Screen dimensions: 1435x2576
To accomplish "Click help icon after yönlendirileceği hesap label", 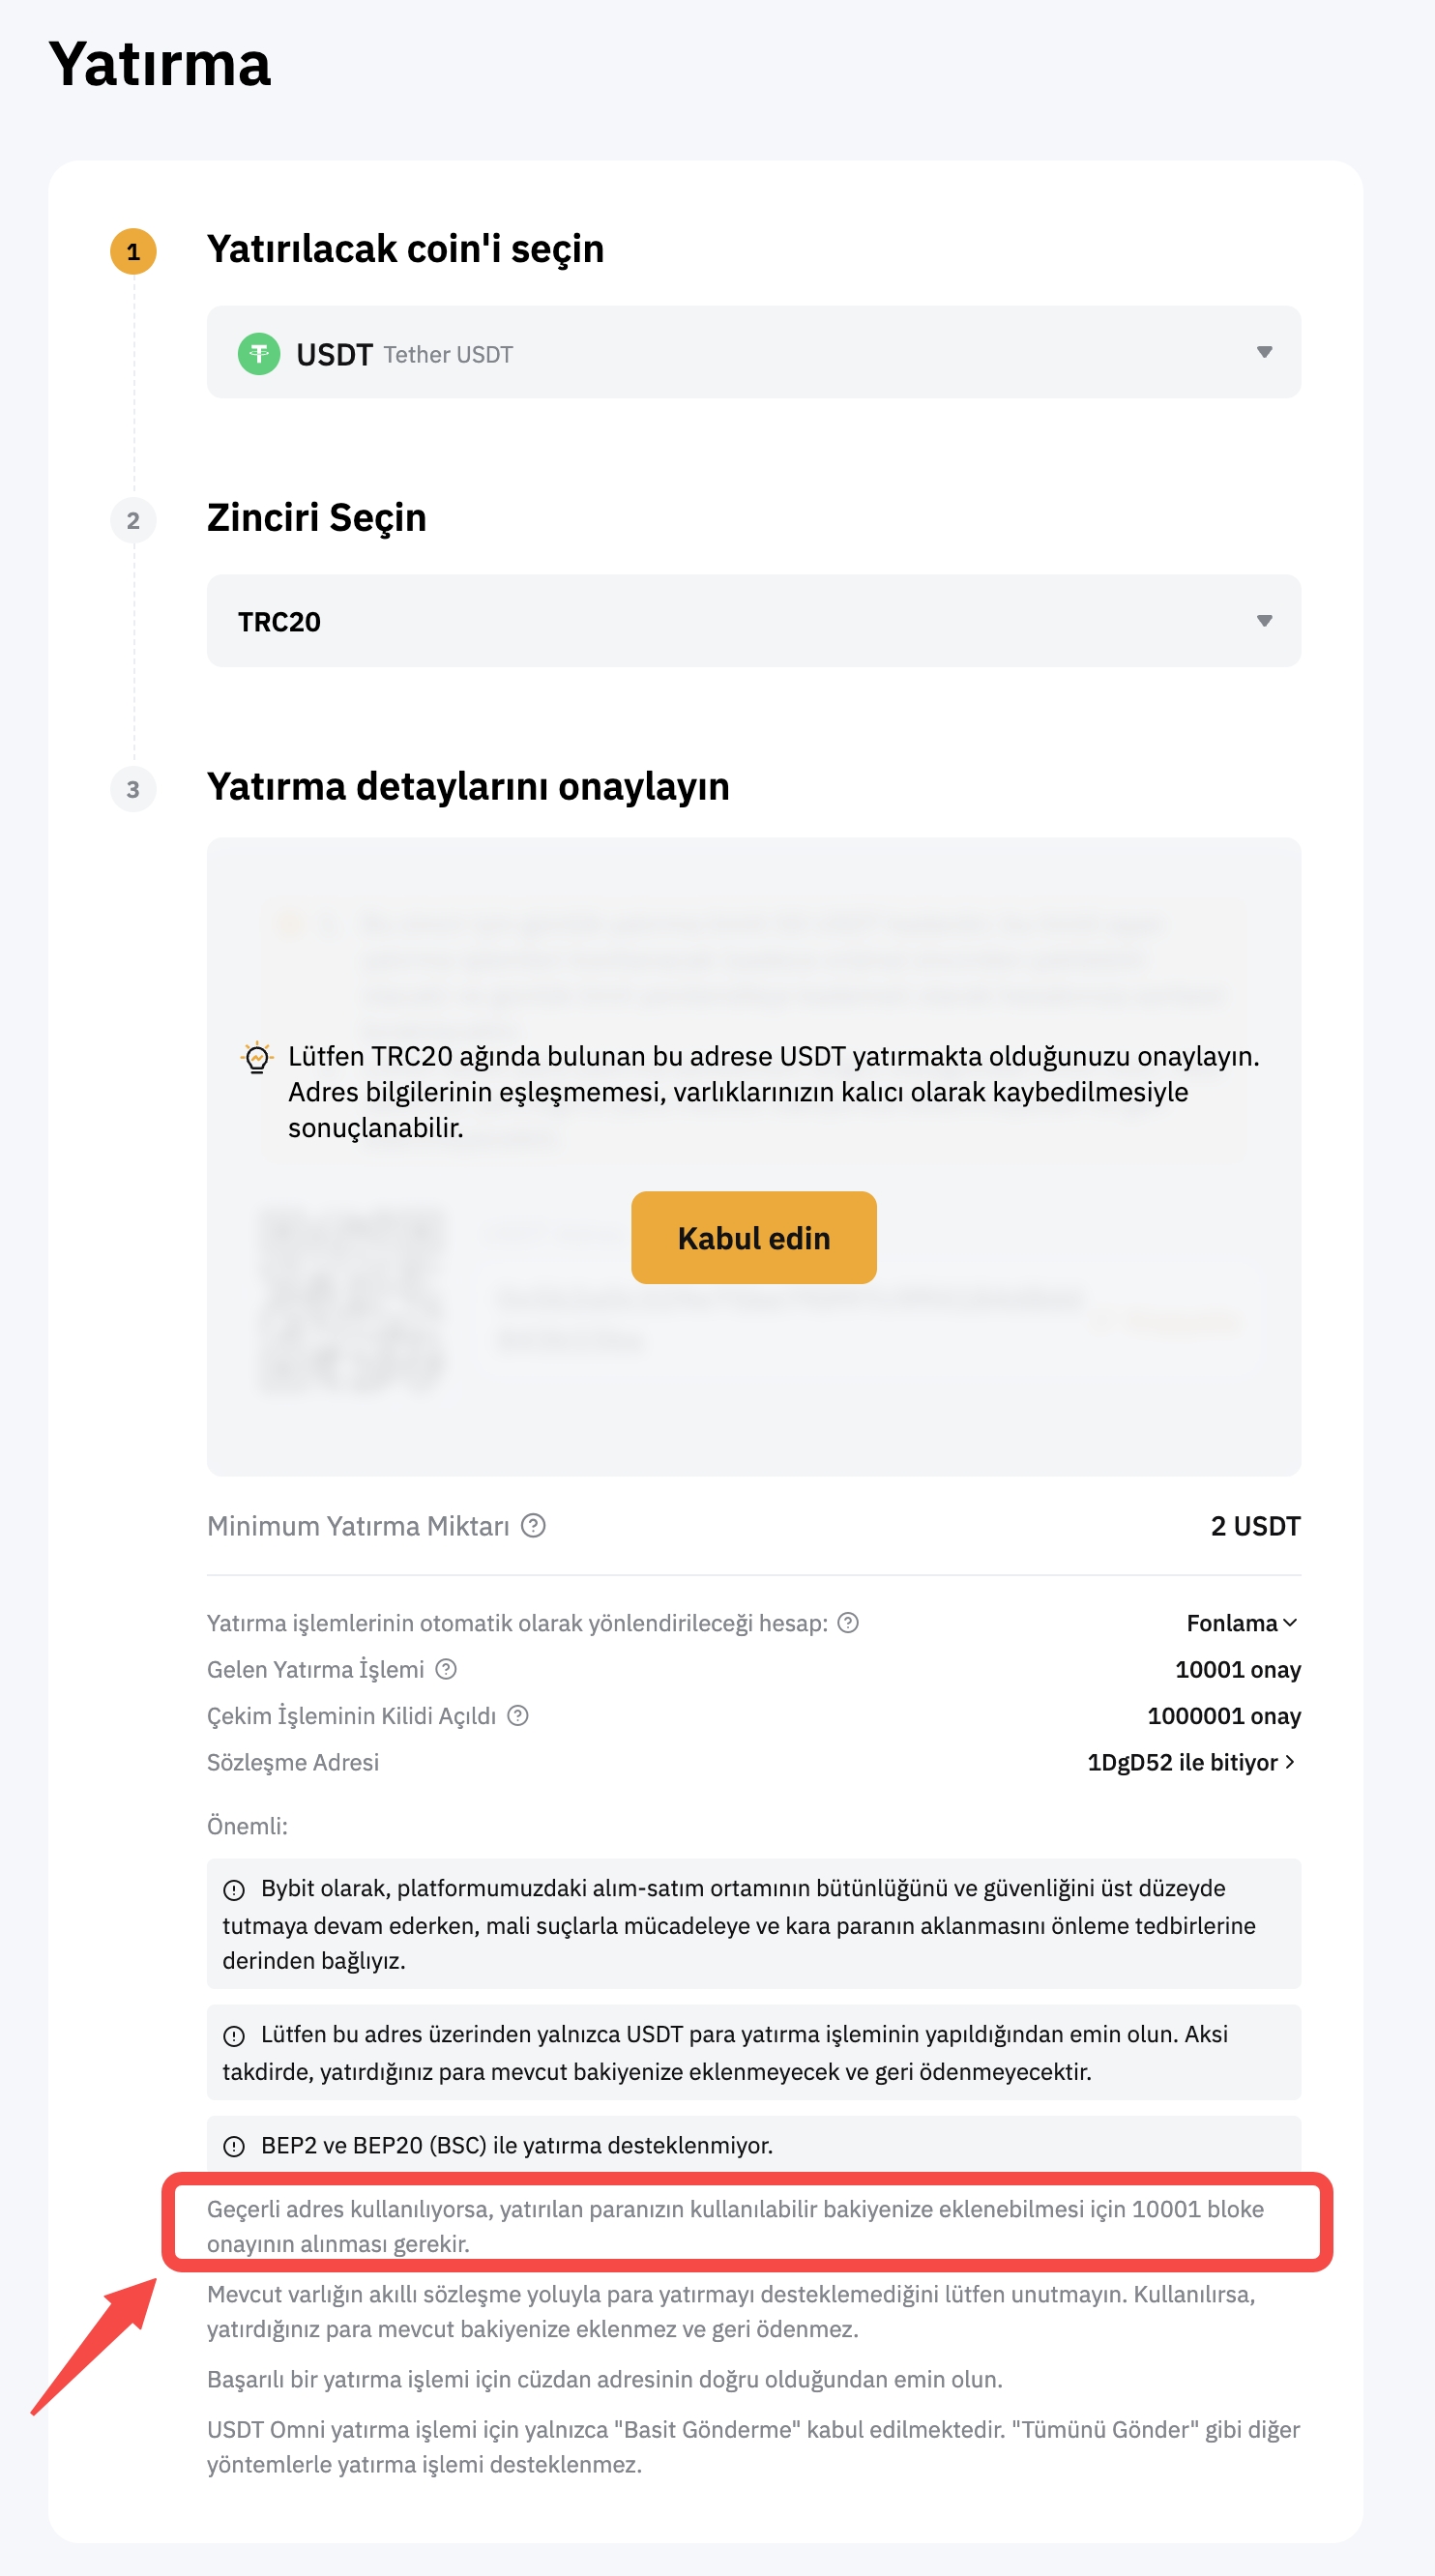I will coord(848,1623).
